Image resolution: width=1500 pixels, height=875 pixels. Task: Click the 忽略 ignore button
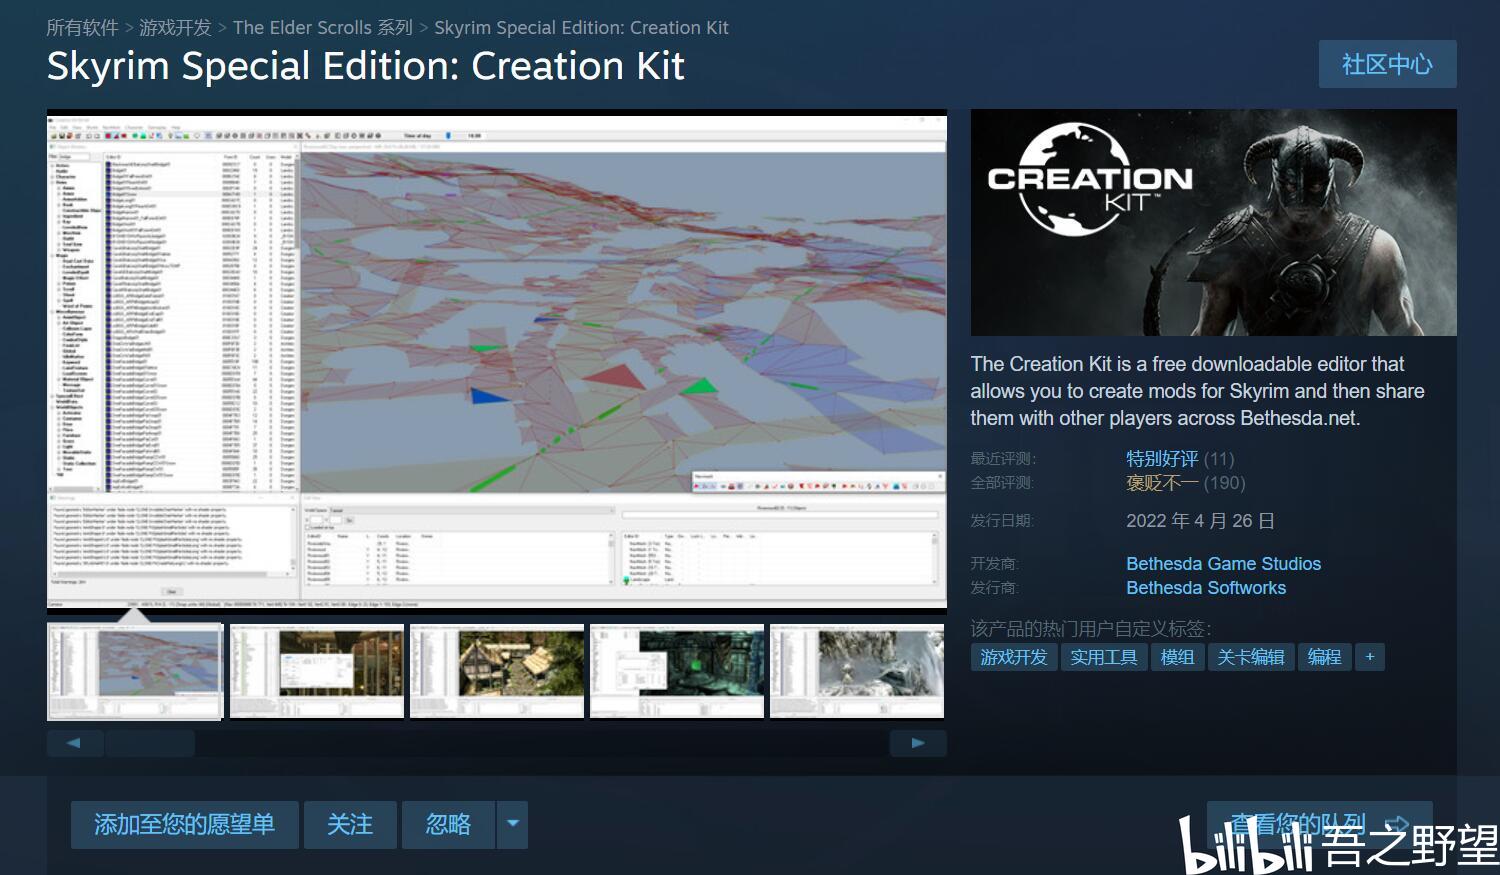tap(448, 825)
